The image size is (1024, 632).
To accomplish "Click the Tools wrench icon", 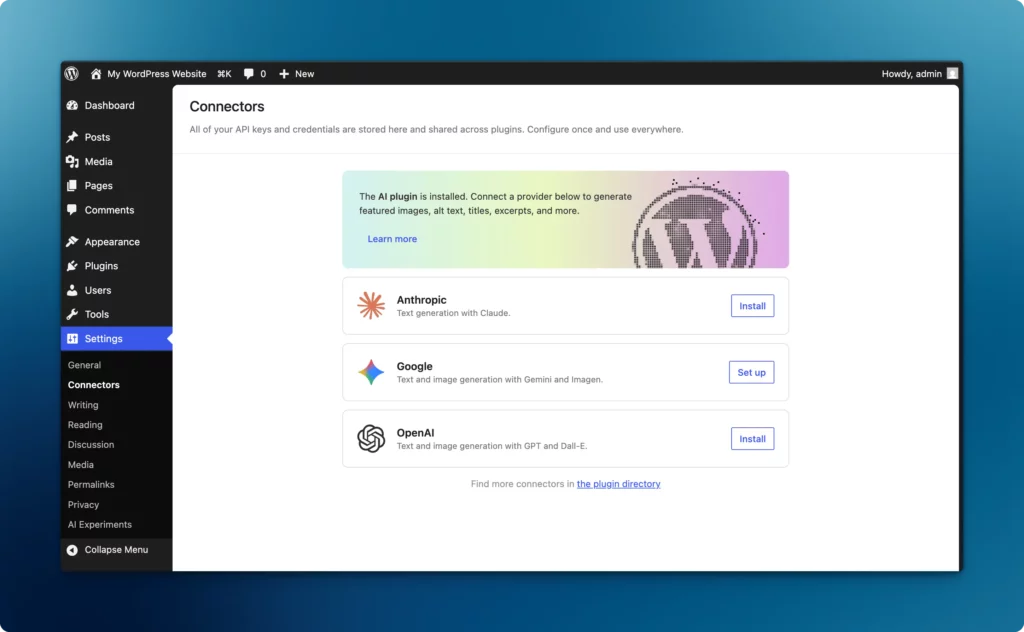I will coord(72,314).
